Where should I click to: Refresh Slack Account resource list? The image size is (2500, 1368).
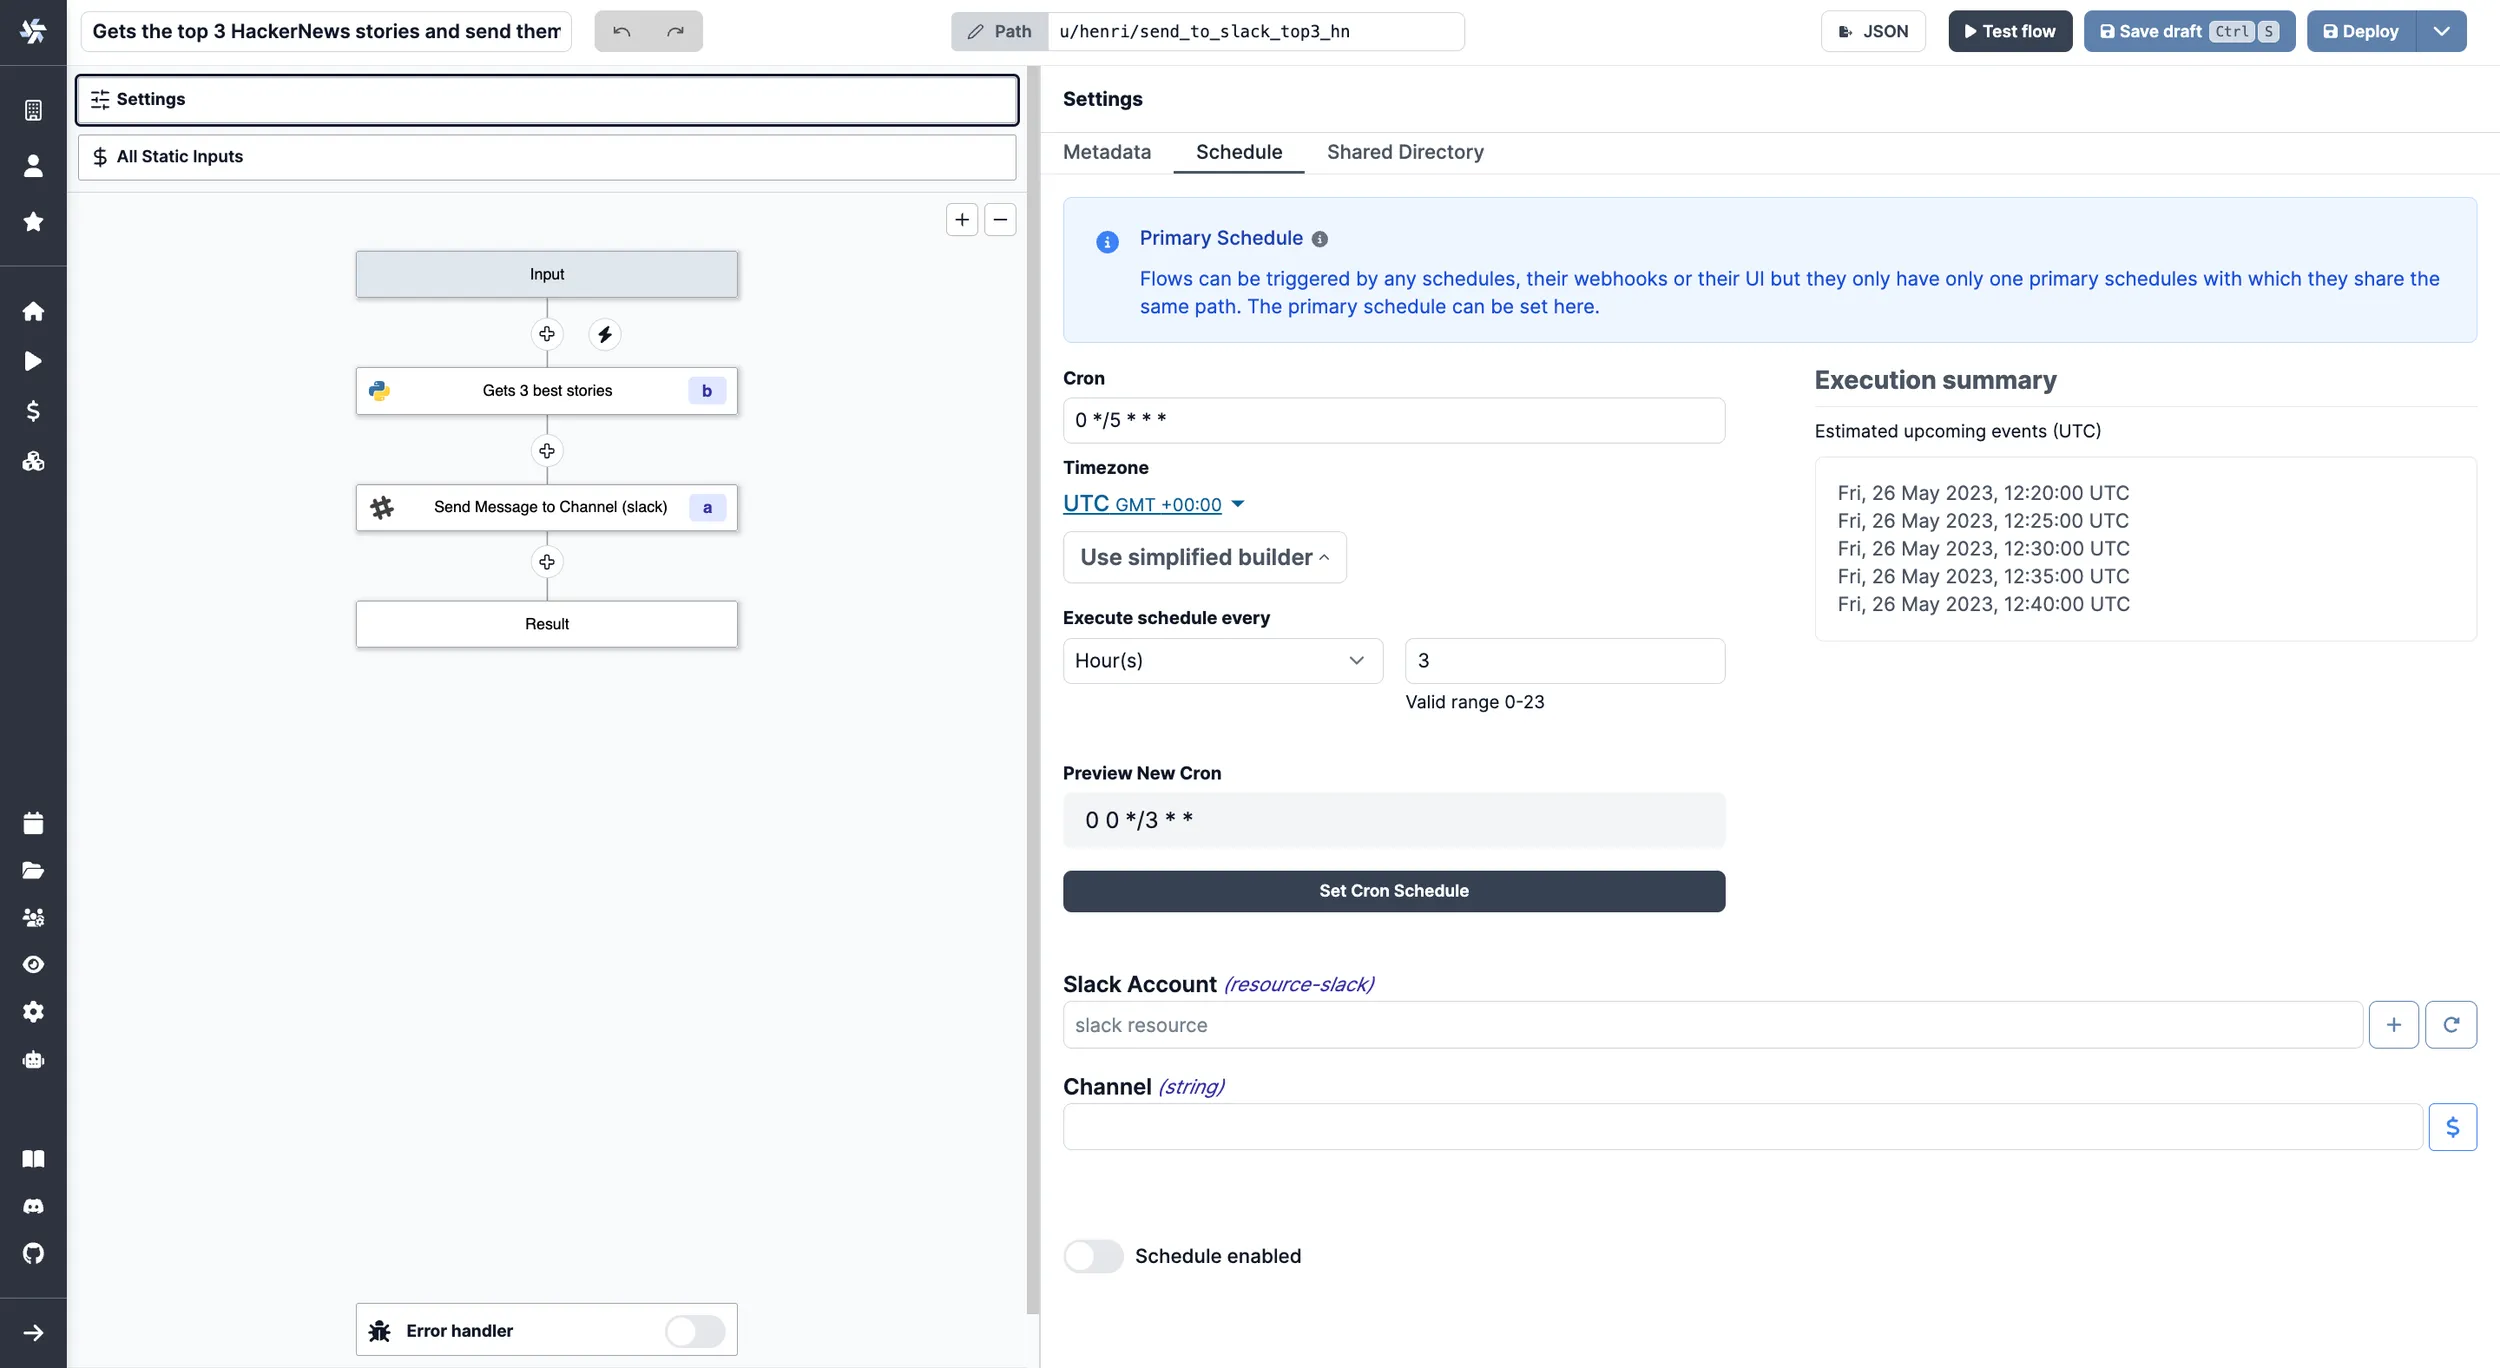point(2451,1025)
